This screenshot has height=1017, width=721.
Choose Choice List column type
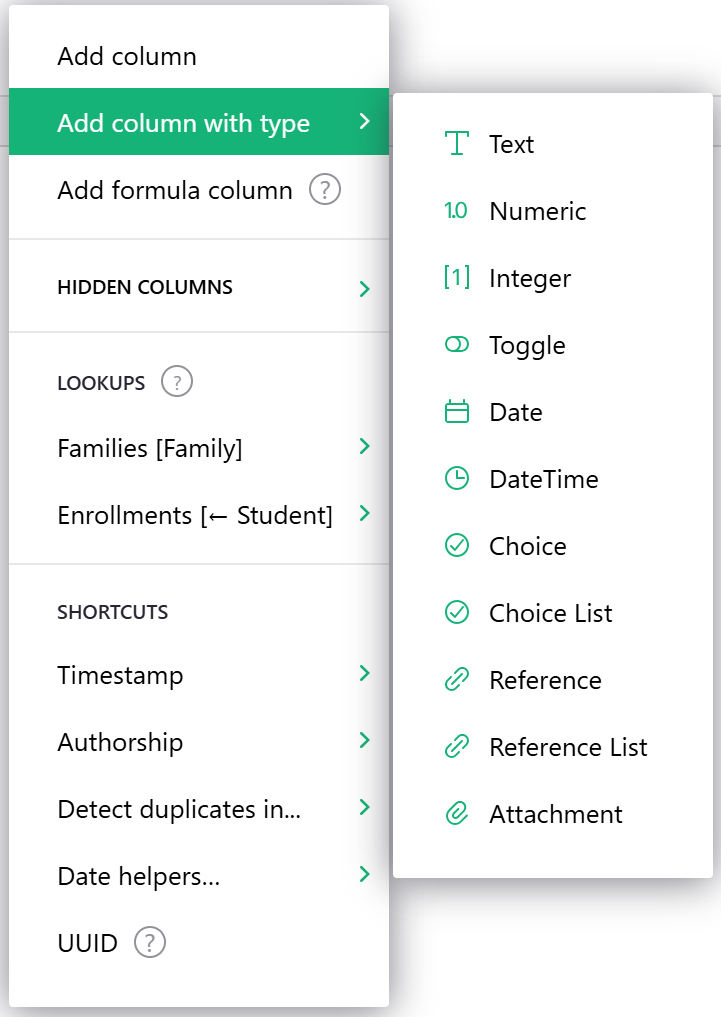(x=550, y=613)
